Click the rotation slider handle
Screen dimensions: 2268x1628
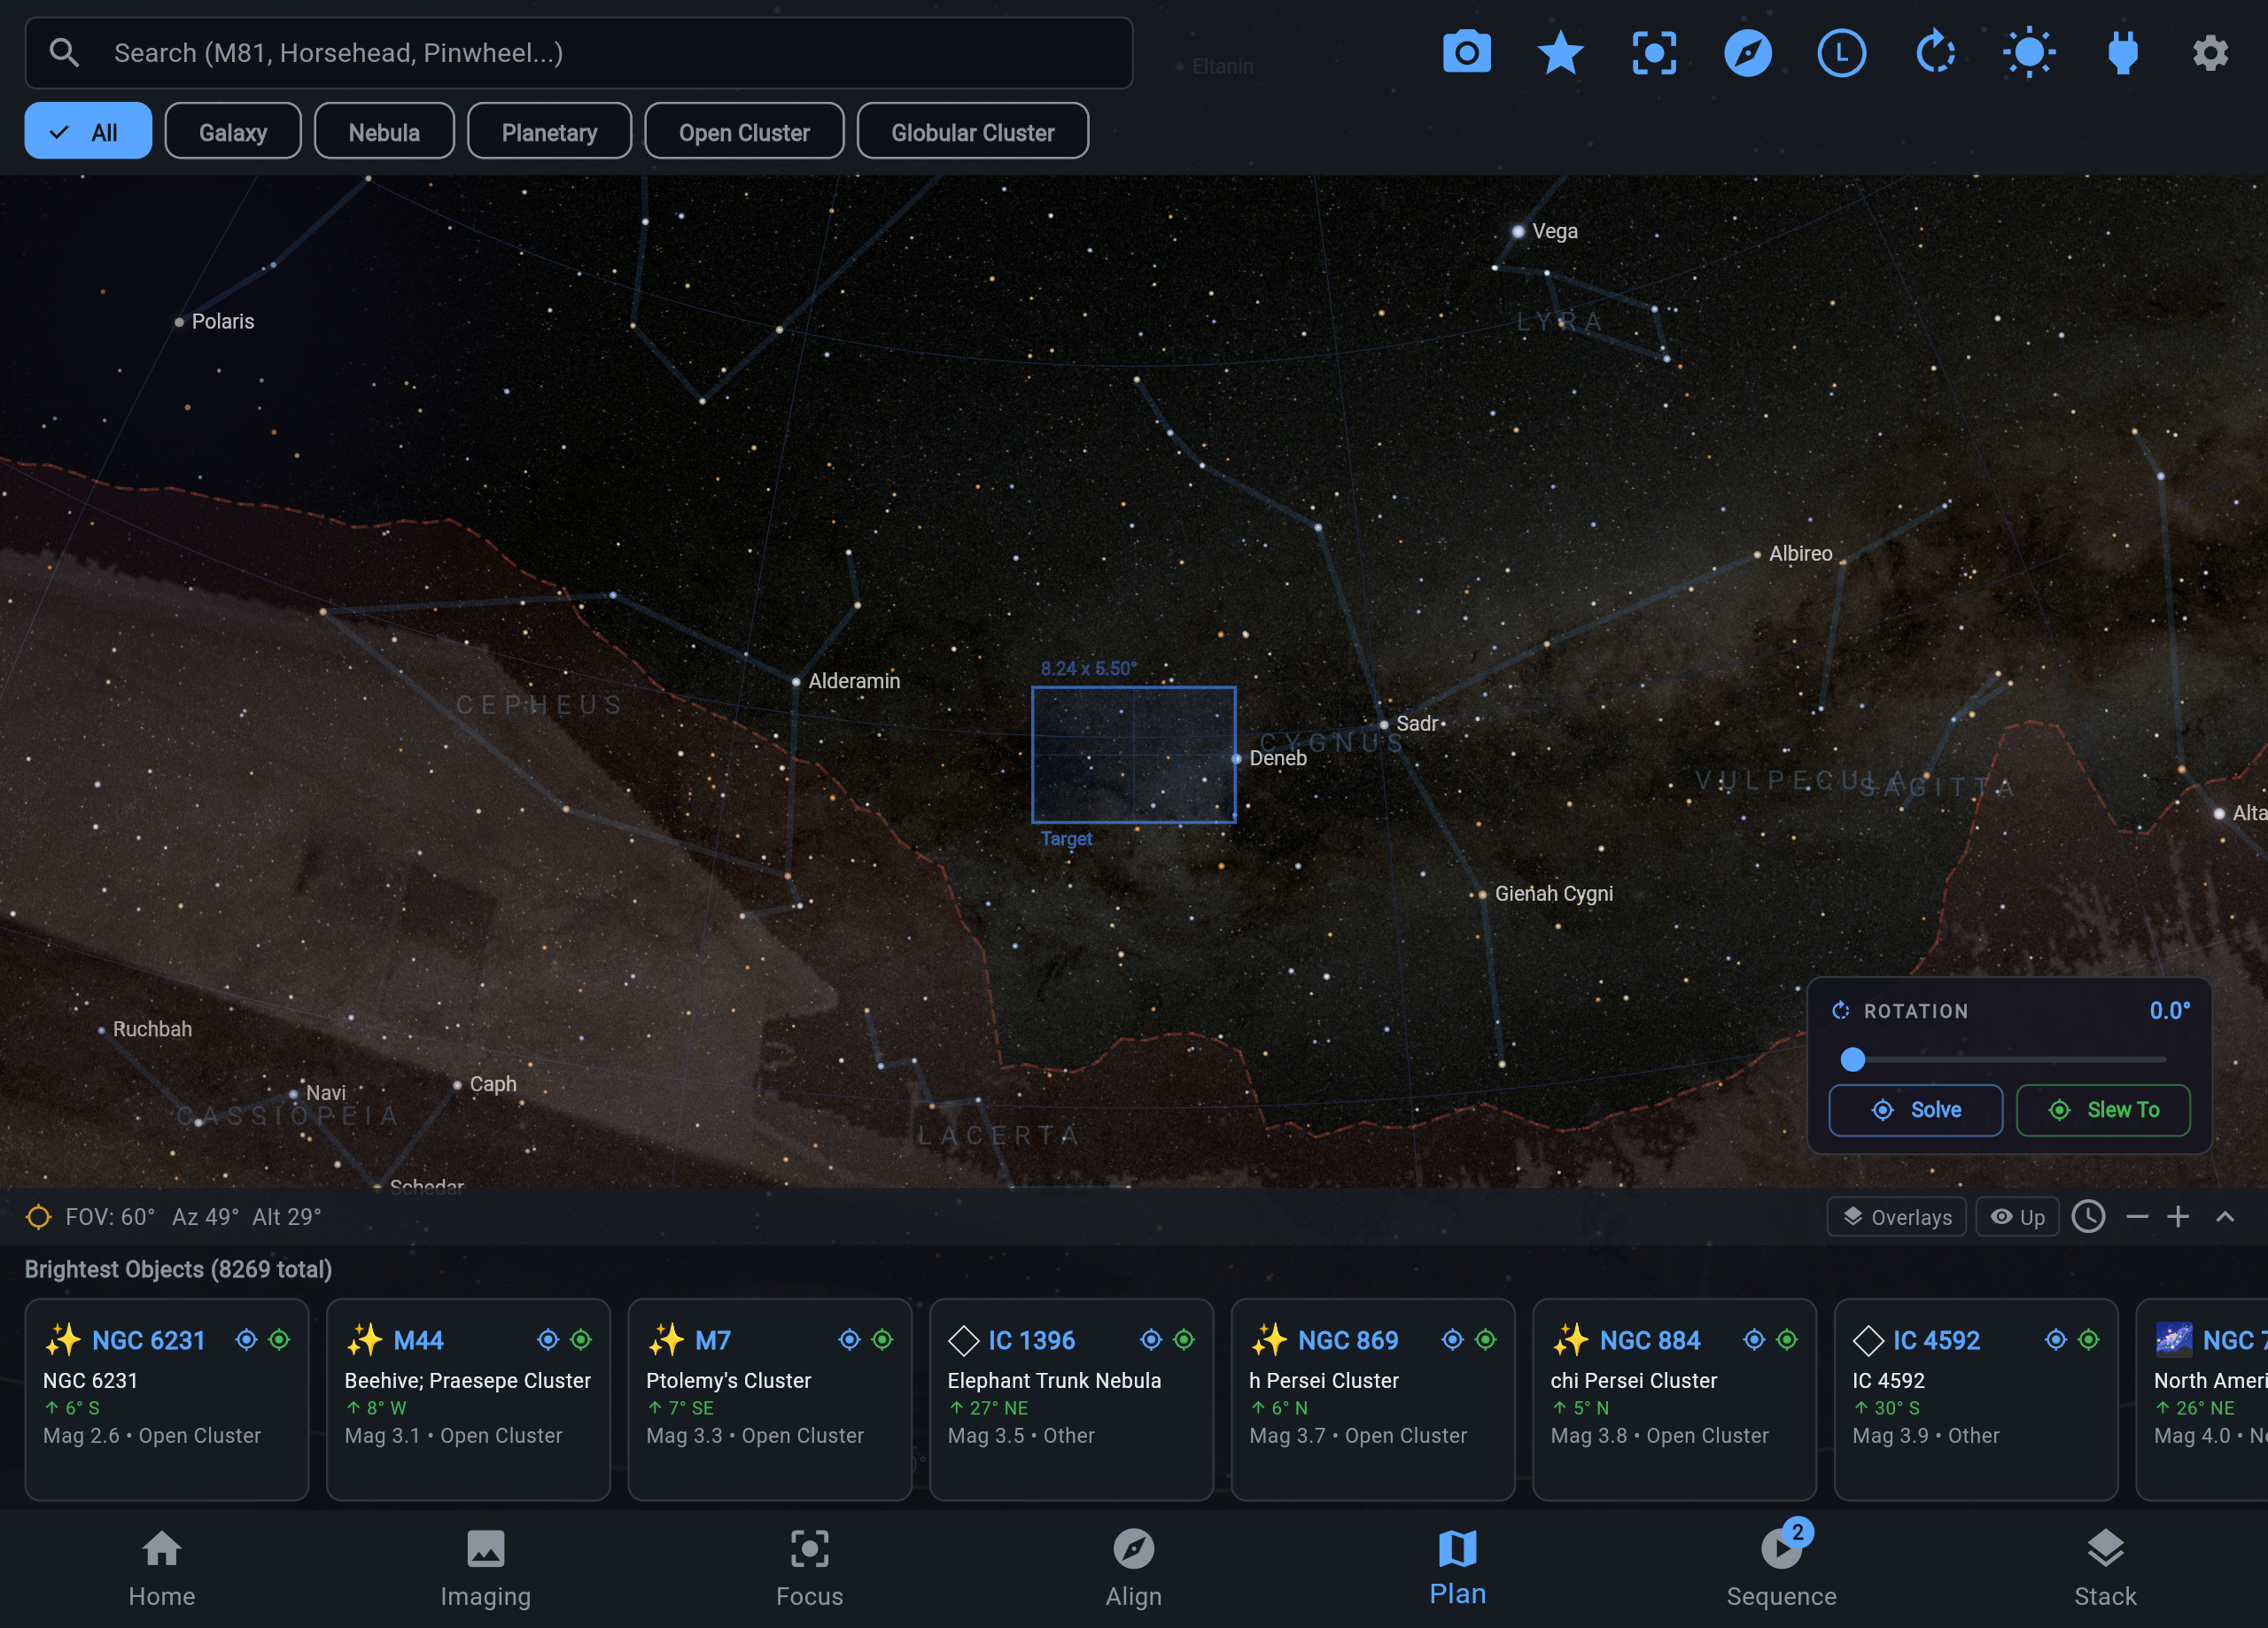pos(1852,1059)
